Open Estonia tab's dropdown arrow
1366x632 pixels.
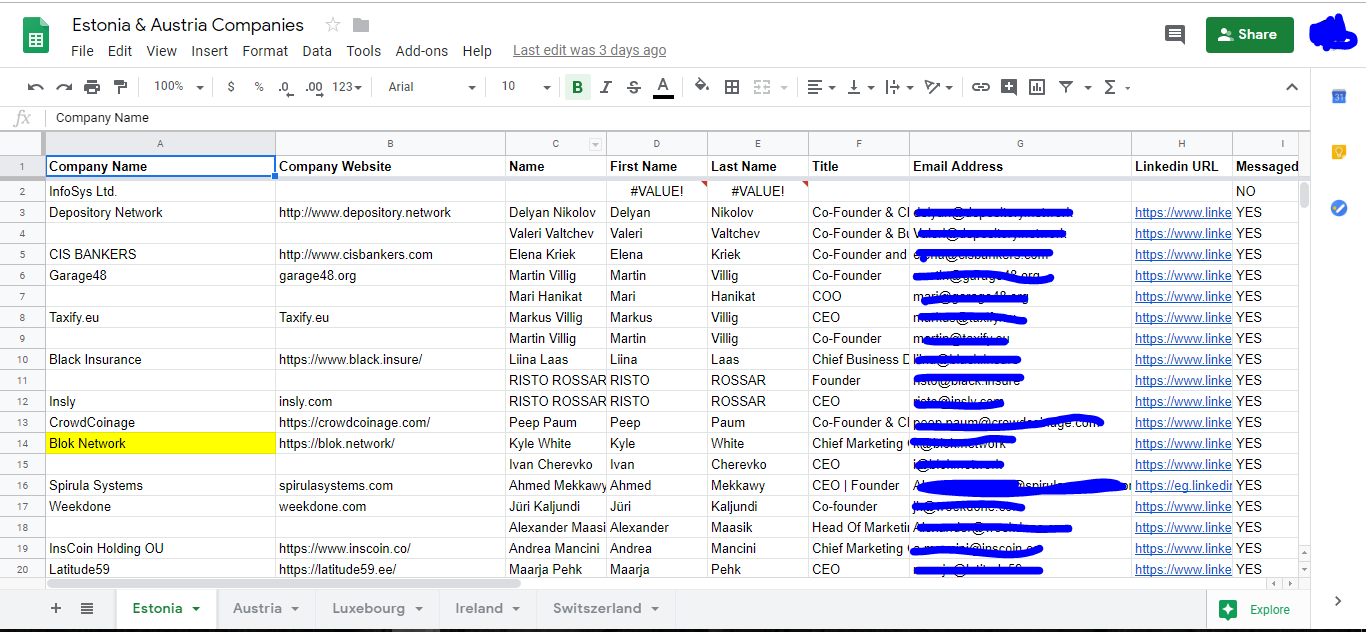coord(196,609)
